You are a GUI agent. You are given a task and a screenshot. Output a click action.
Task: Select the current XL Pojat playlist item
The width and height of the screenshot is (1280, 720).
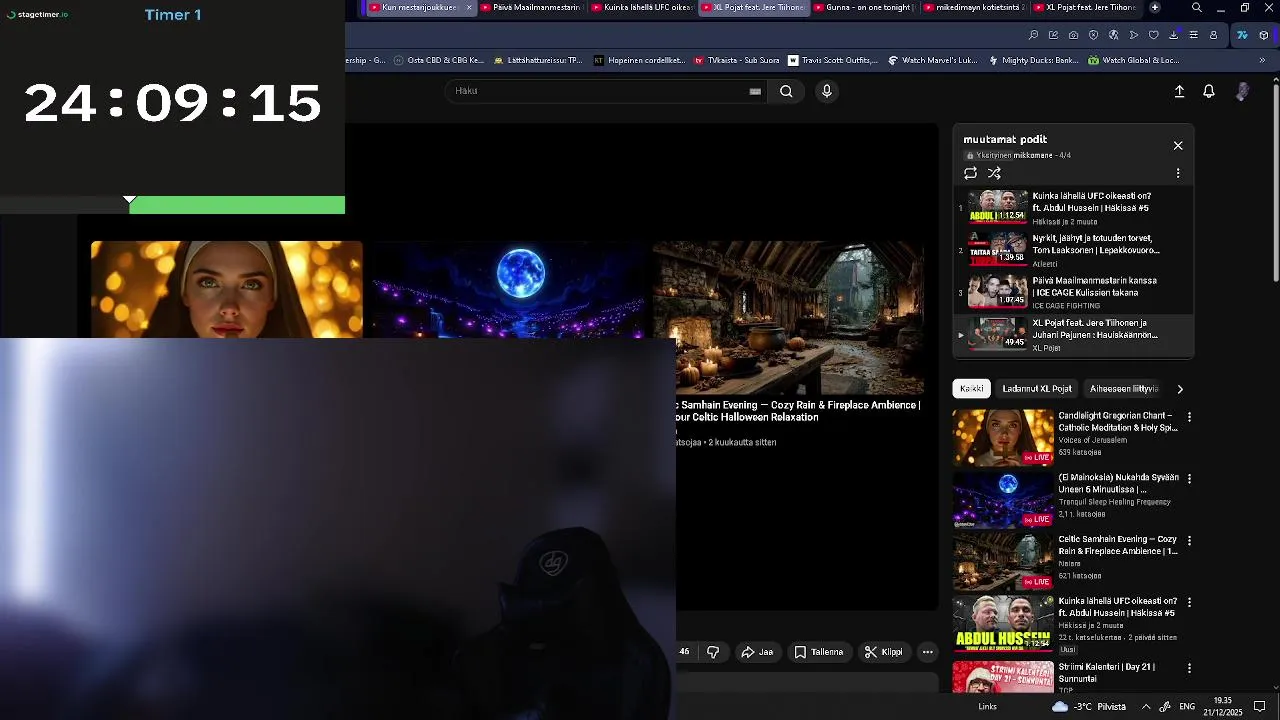(x=1073, y=334)
